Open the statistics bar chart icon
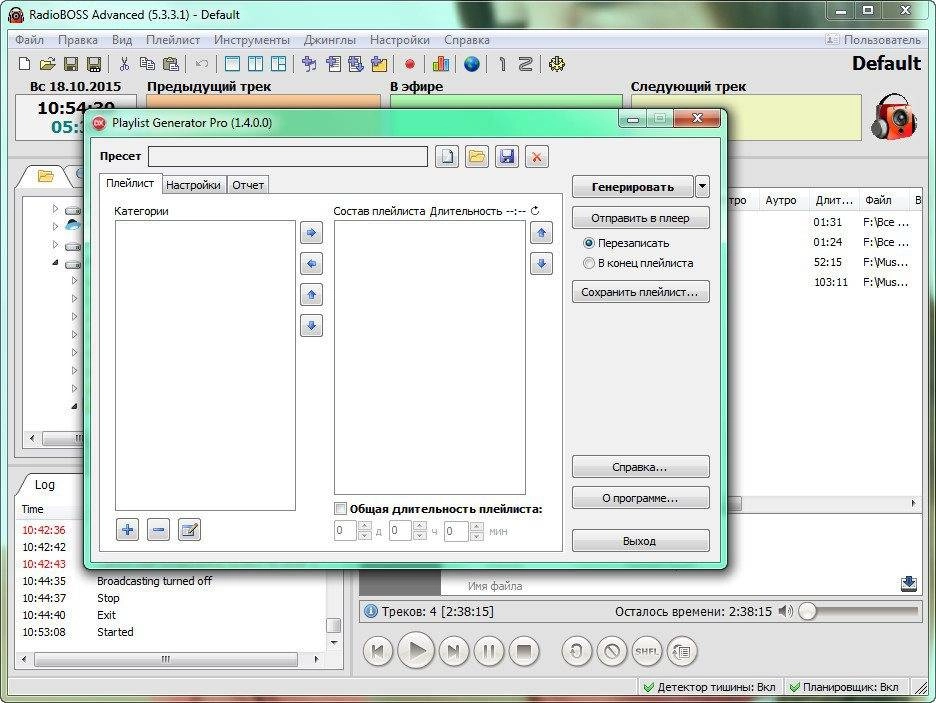The width and height of the screenshot is (936, 703). [x=441, y=64]
